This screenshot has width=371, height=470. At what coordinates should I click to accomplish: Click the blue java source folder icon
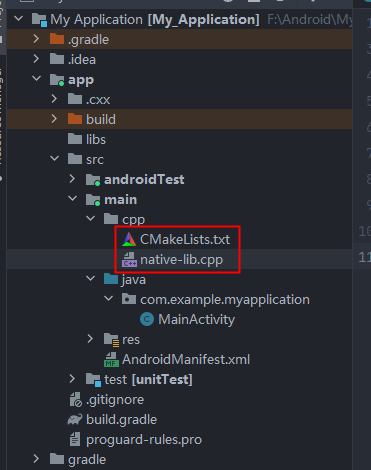(111, 279)
